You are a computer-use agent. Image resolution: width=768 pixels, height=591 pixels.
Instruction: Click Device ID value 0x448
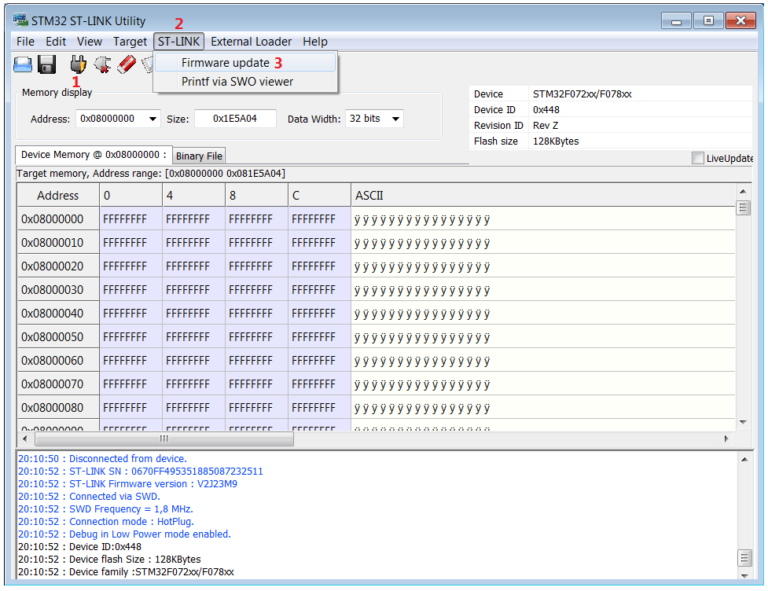point(546,110)
